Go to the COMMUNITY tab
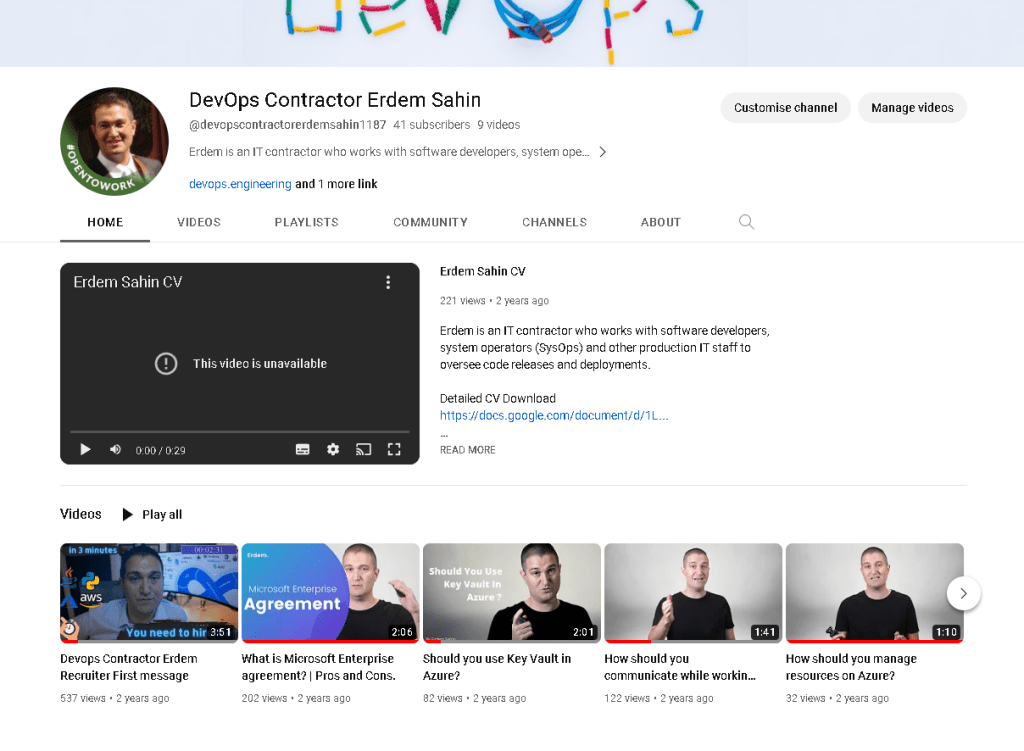 click(x=430, y=222)
